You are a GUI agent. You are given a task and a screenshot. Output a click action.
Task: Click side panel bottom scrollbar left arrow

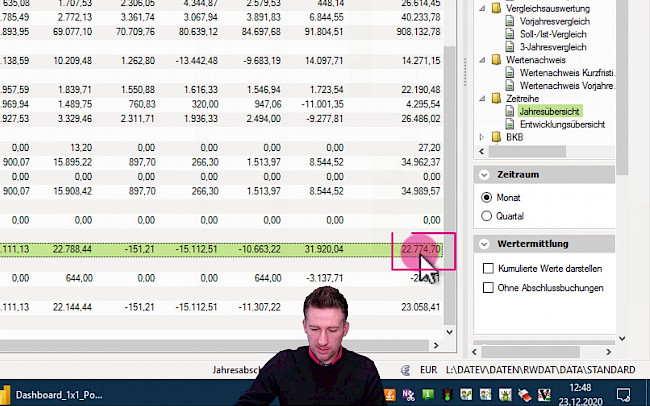coord(475,352)
